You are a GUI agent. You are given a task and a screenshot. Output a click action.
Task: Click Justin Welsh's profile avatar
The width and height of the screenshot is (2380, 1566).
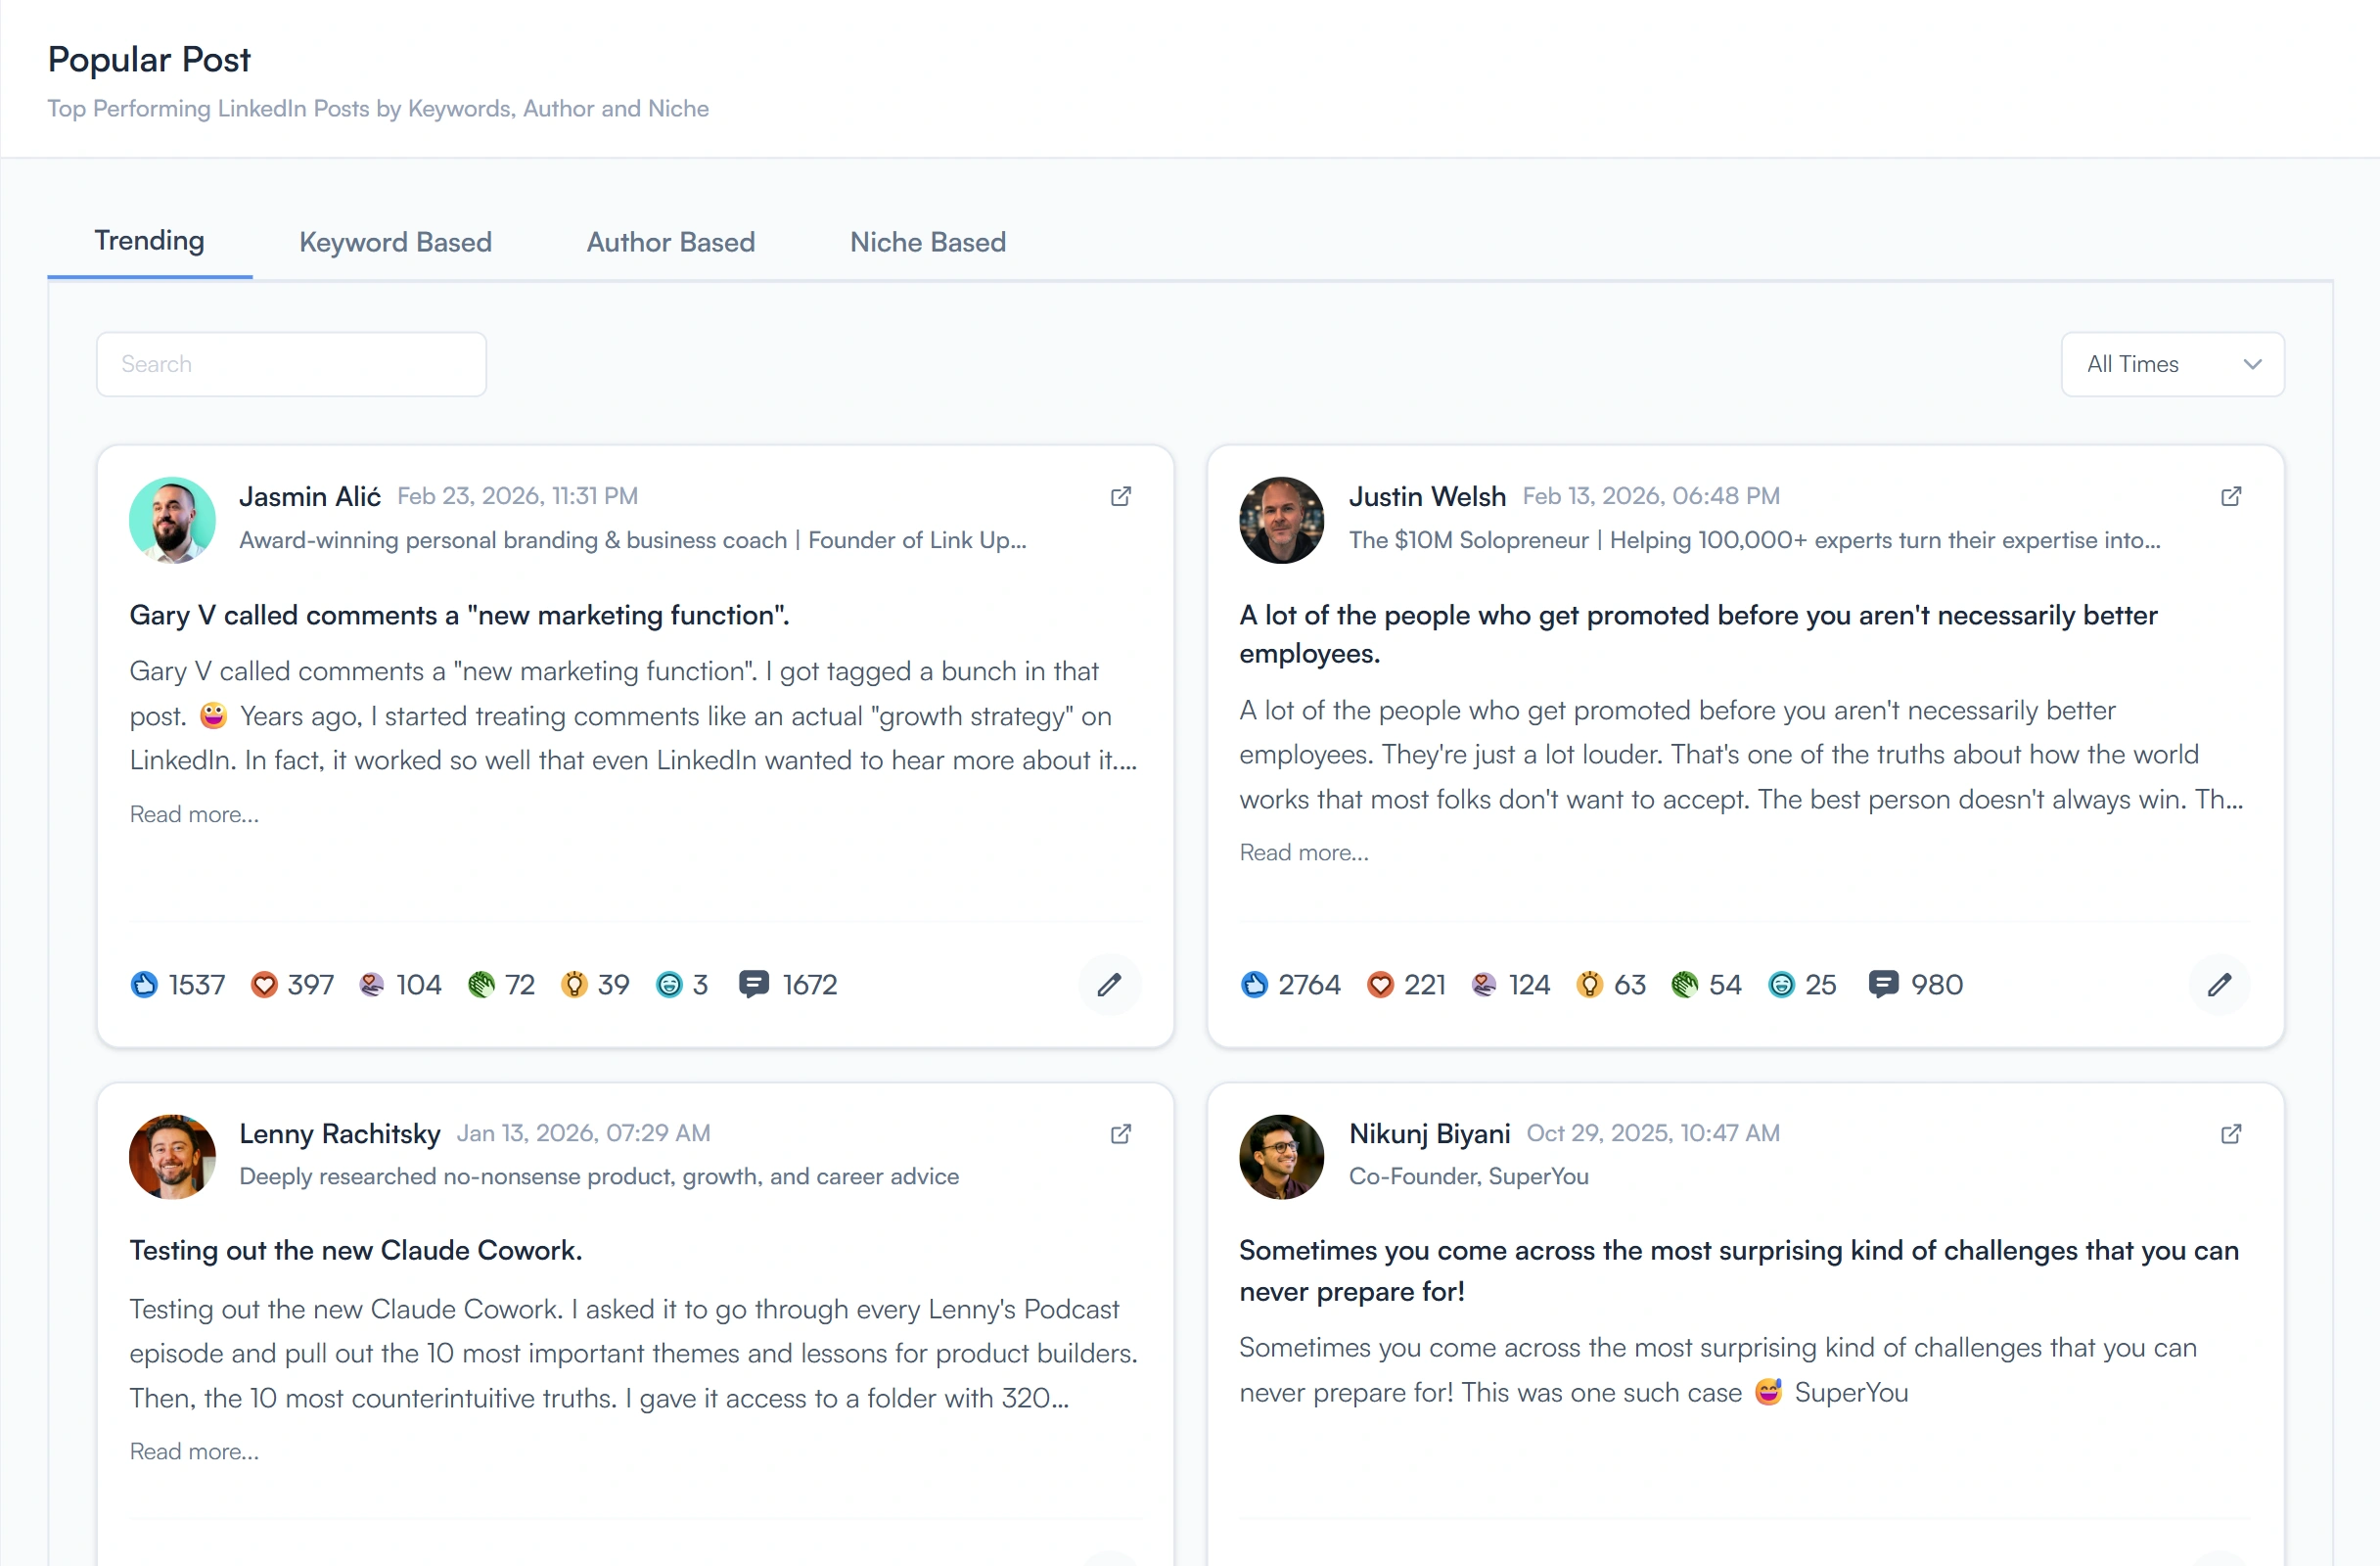point(1281,520)
